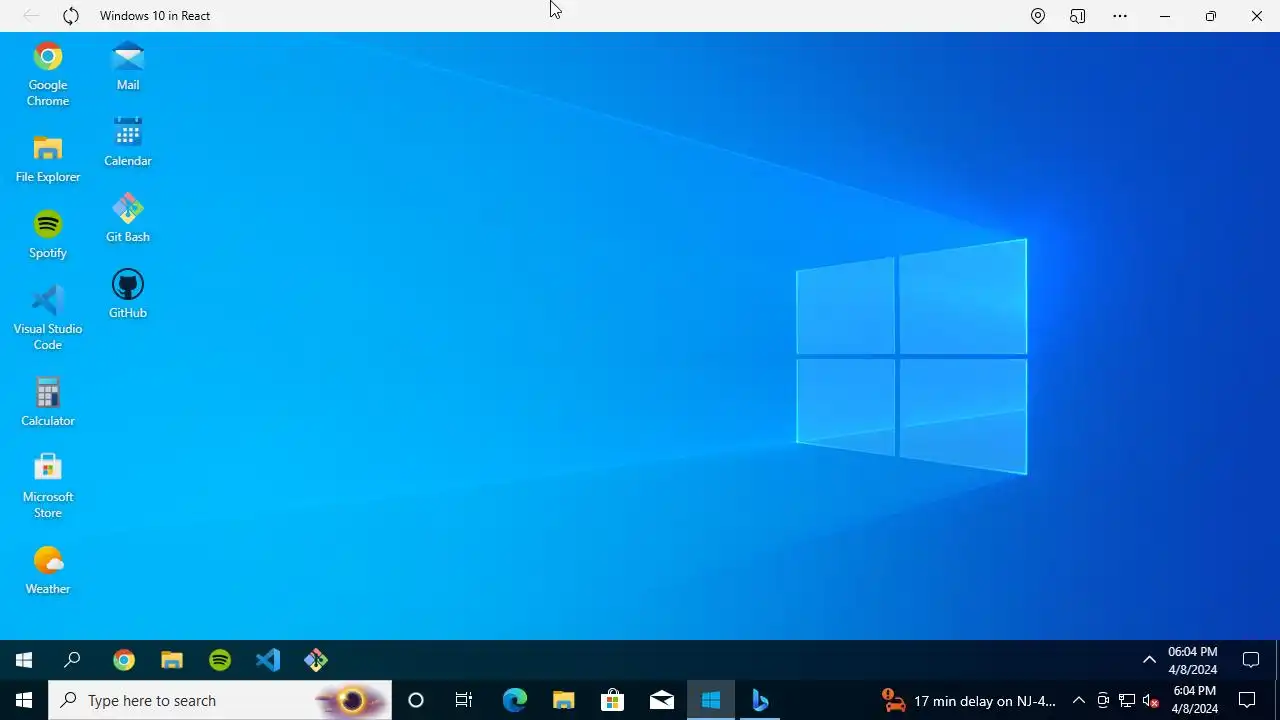Open the '17 min delay on NJ-4...' news widget

click(x=969, y=701)
